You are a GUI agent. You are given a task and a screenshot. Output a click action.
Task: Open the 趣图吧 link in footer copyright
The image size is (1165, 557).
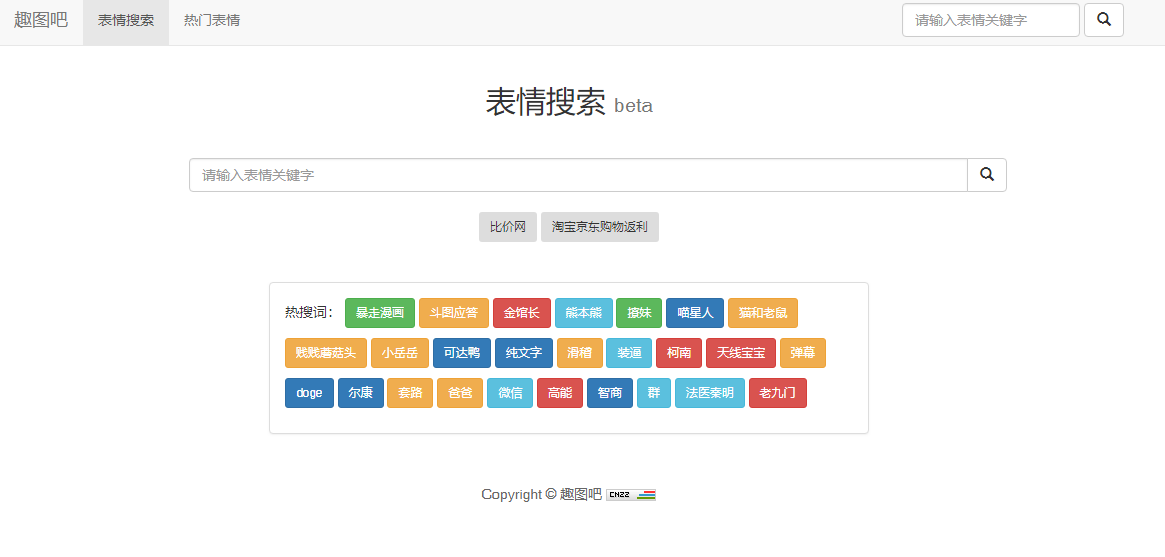click(581, 494)
